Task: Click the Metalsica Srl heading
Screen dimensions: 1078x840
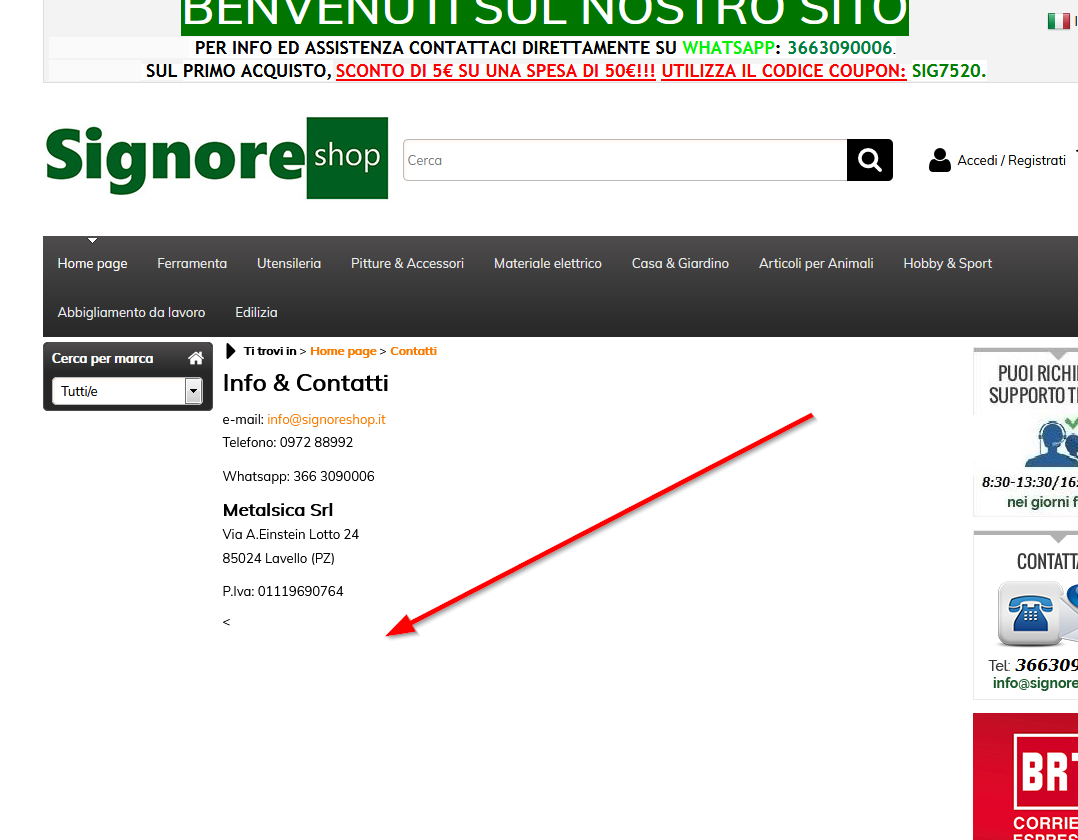Action: [x=278, y=510]
